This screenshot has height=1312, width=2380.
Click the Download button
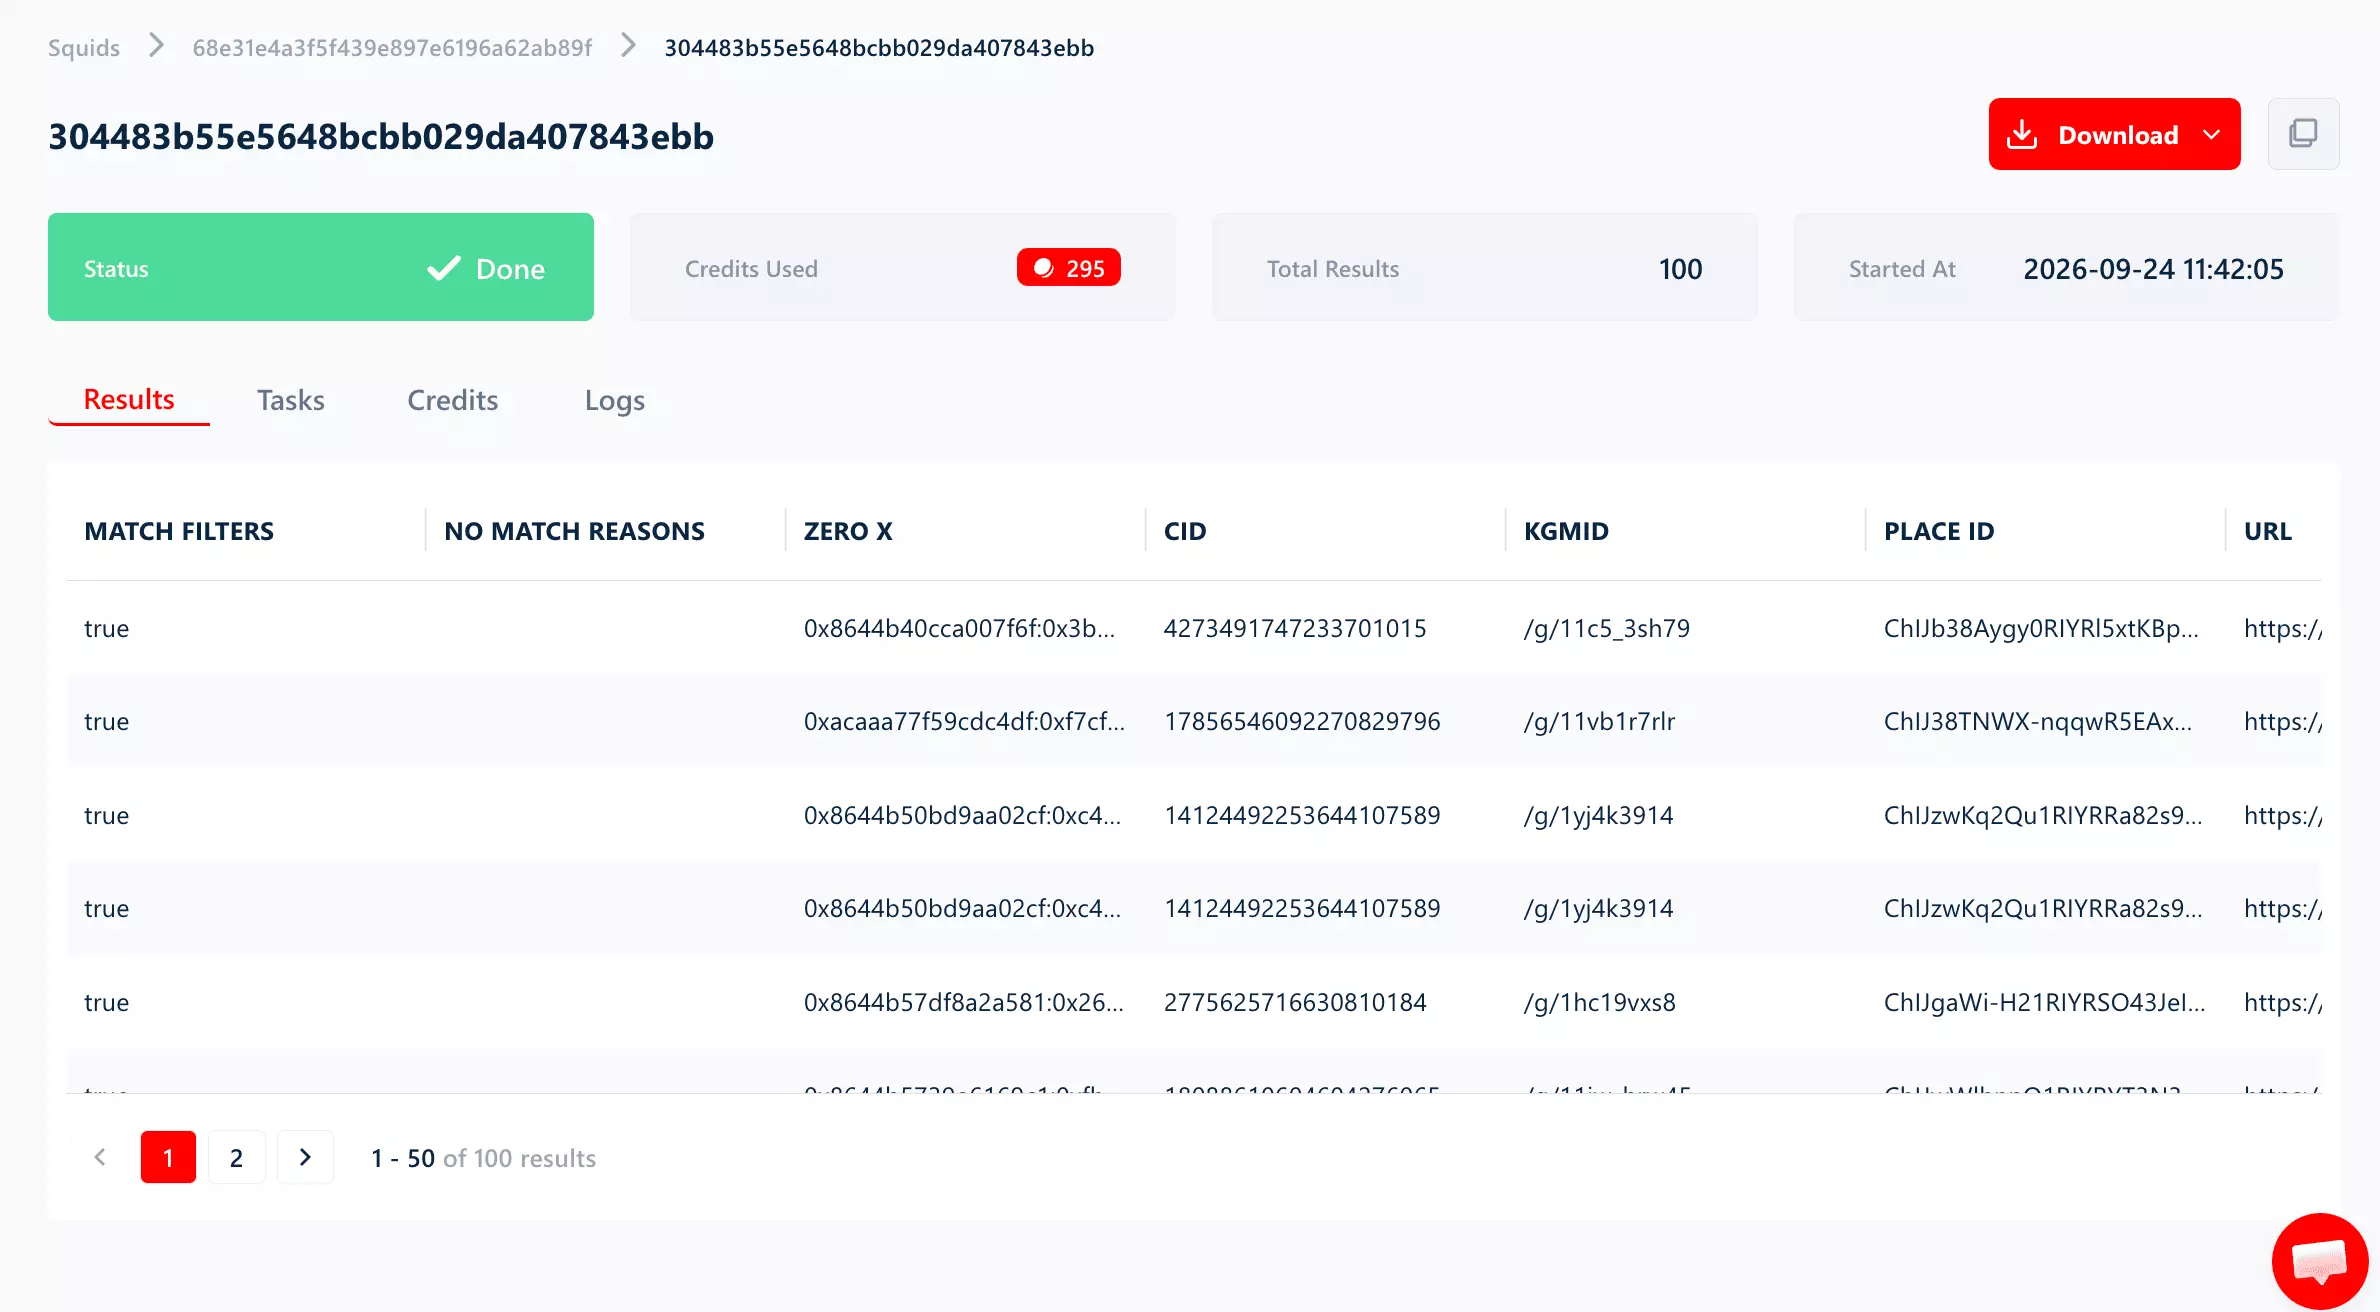(x=2114, y=134)
